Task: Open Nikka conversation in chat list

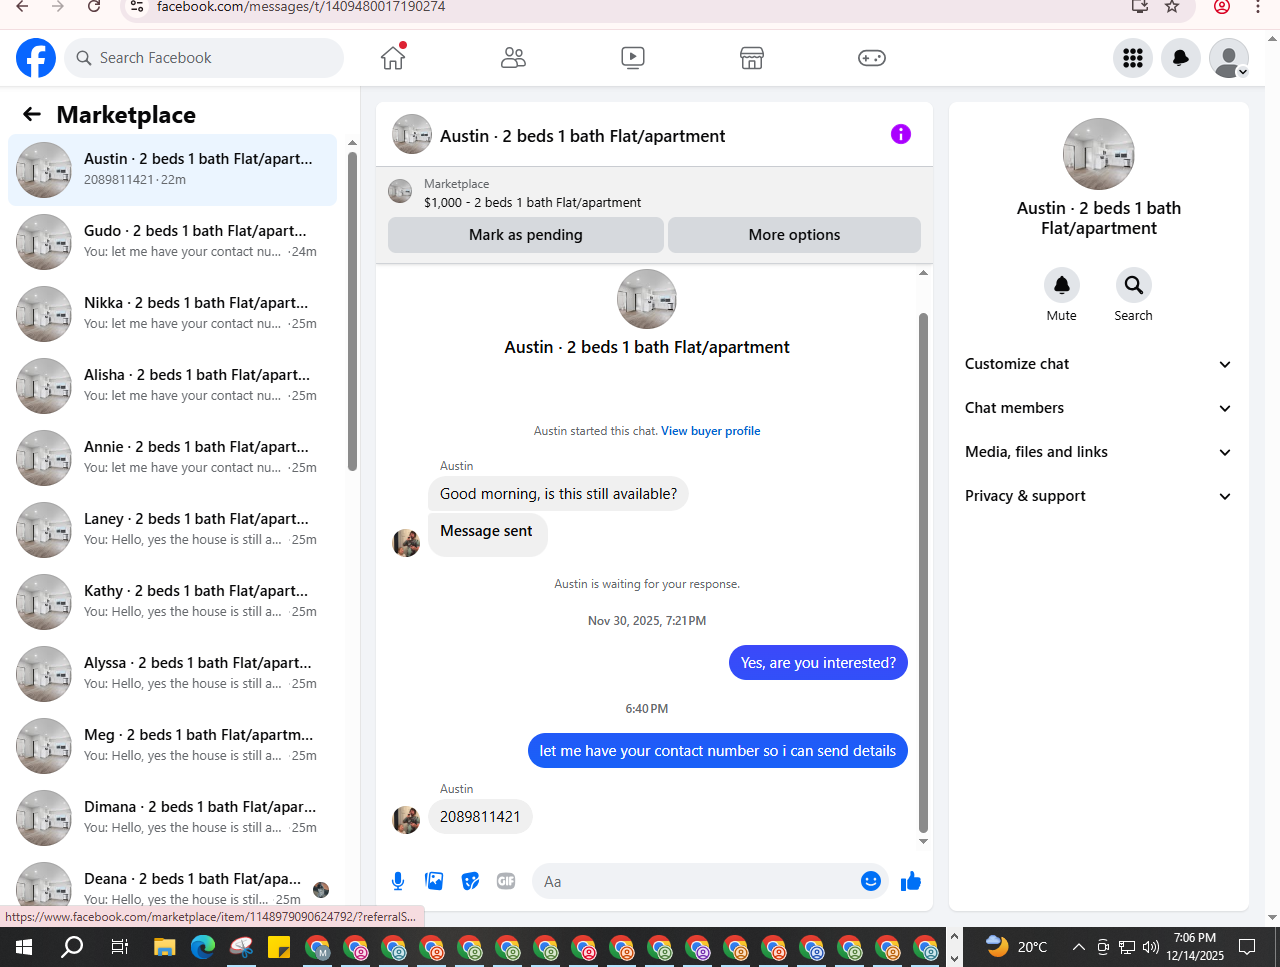Action: click(x=172, y=314)
